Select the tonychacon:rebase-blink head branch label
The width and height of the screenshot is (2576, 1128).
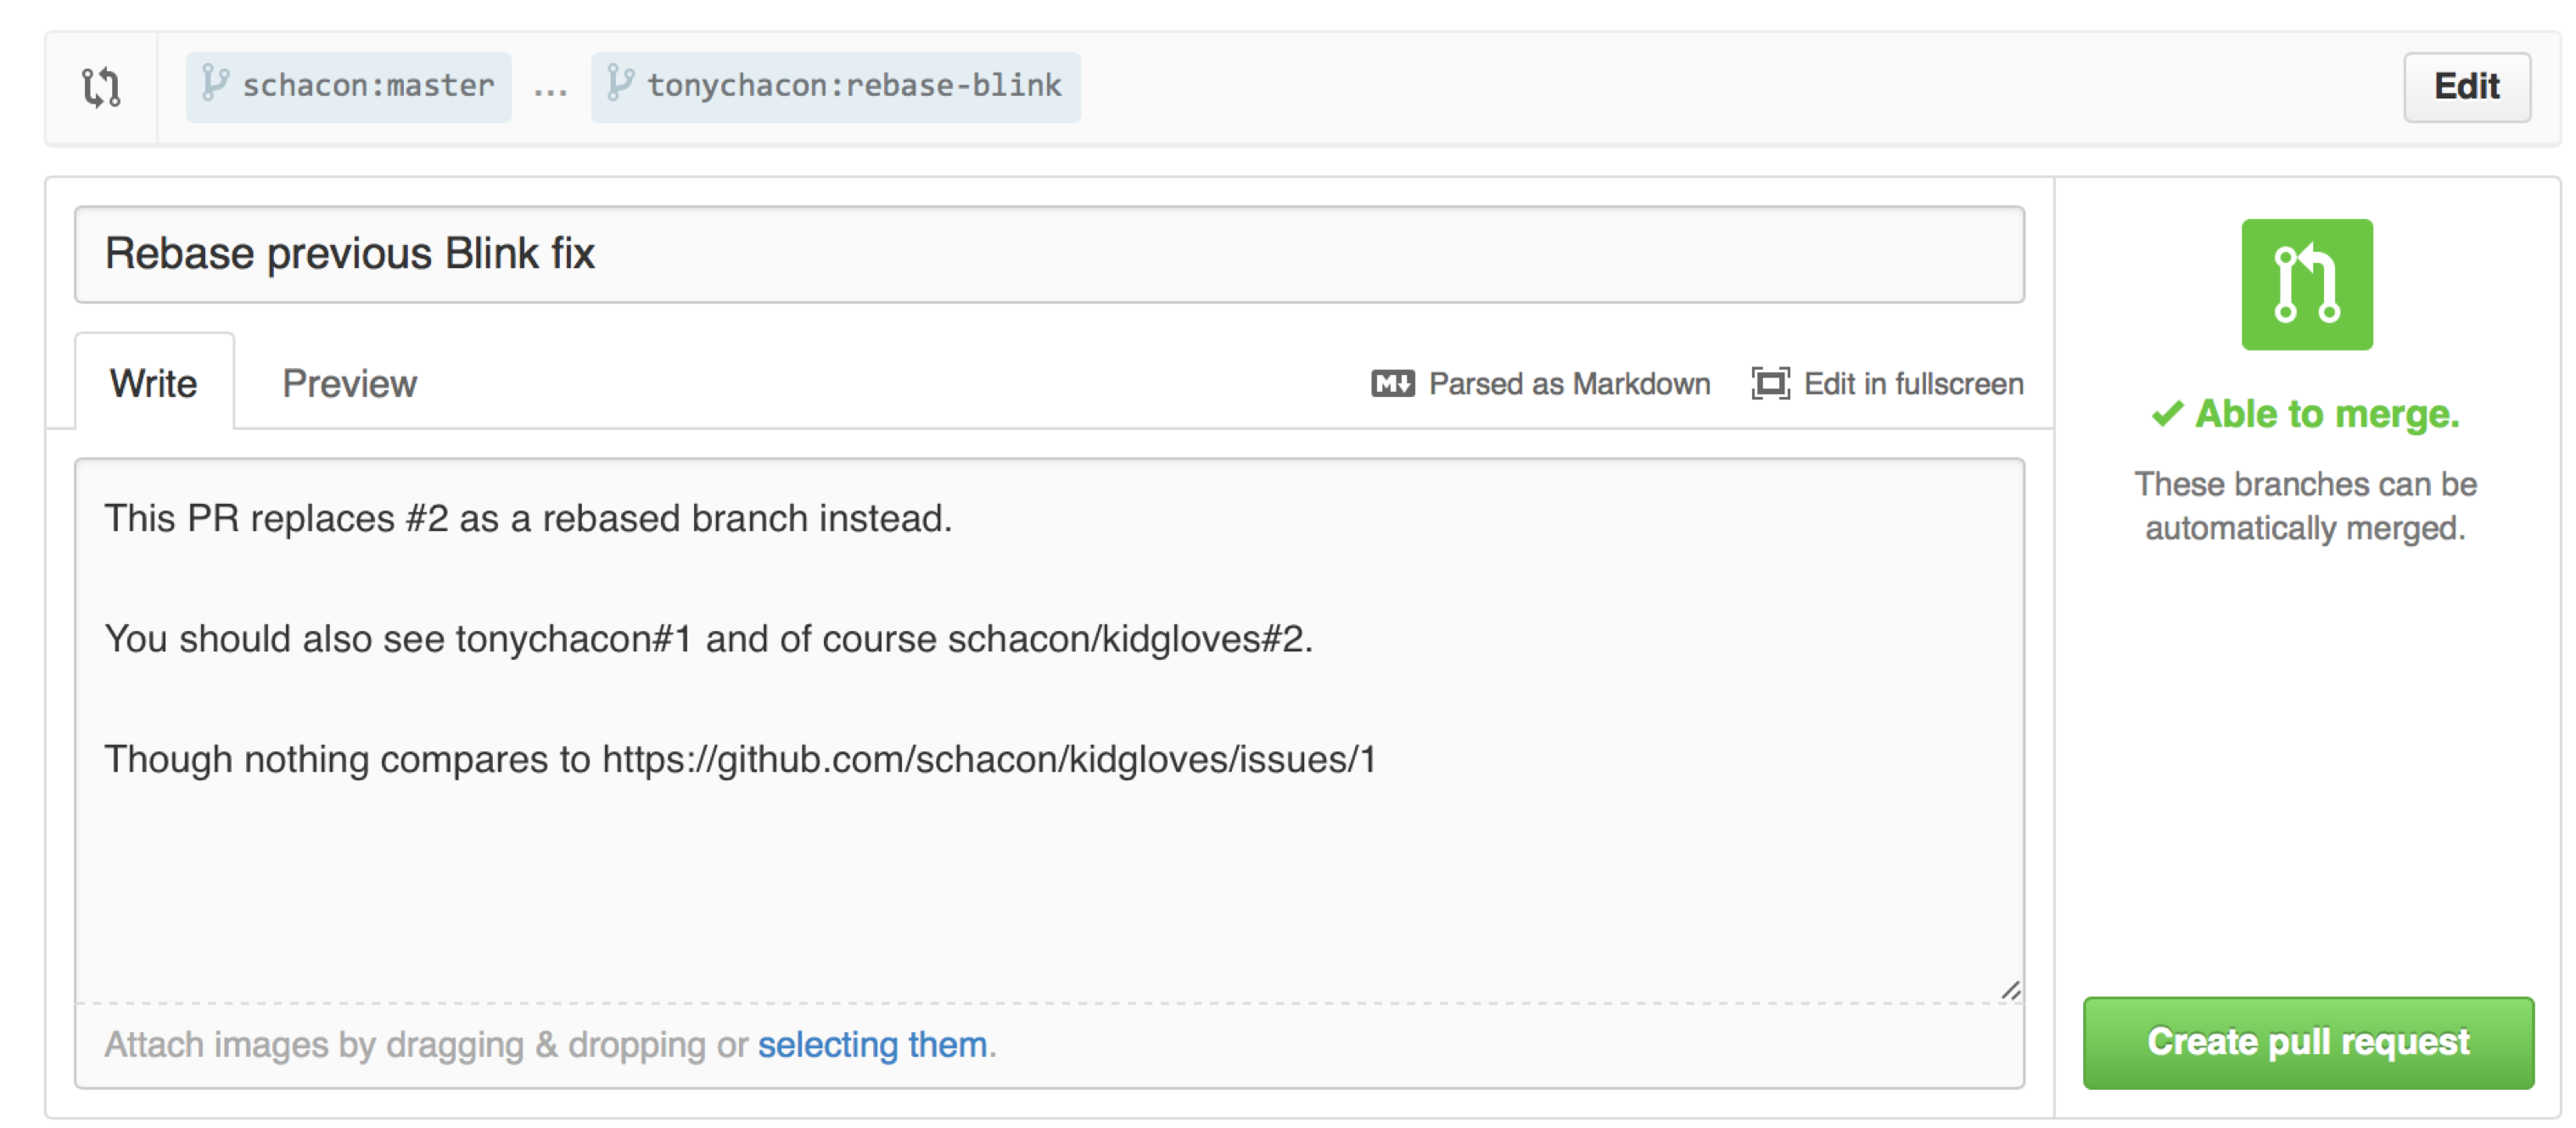[x=854, y=87]
